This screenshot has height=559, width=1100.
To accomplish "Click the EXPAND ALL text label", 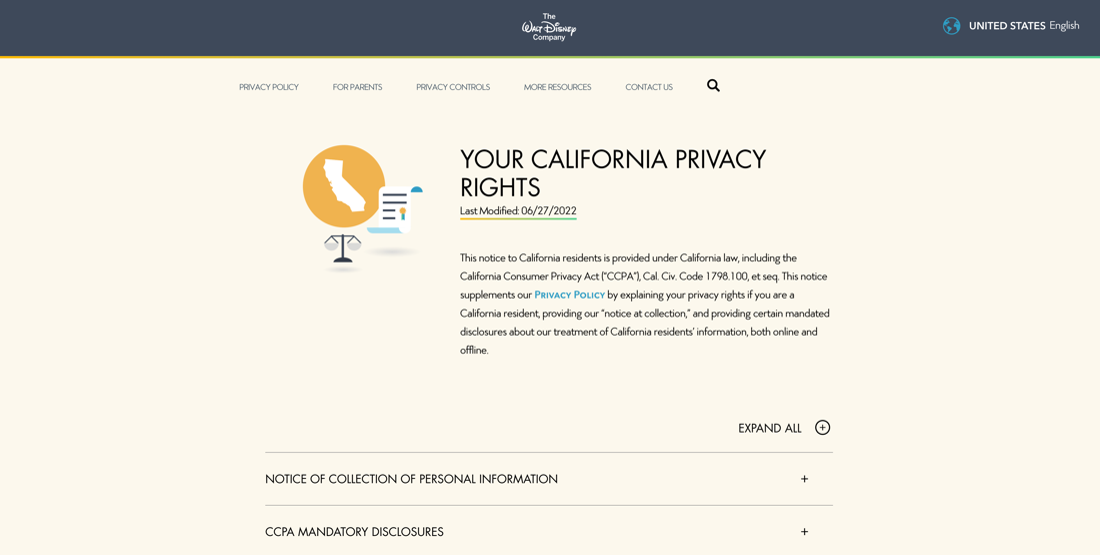I will click(x=770, y=428).
